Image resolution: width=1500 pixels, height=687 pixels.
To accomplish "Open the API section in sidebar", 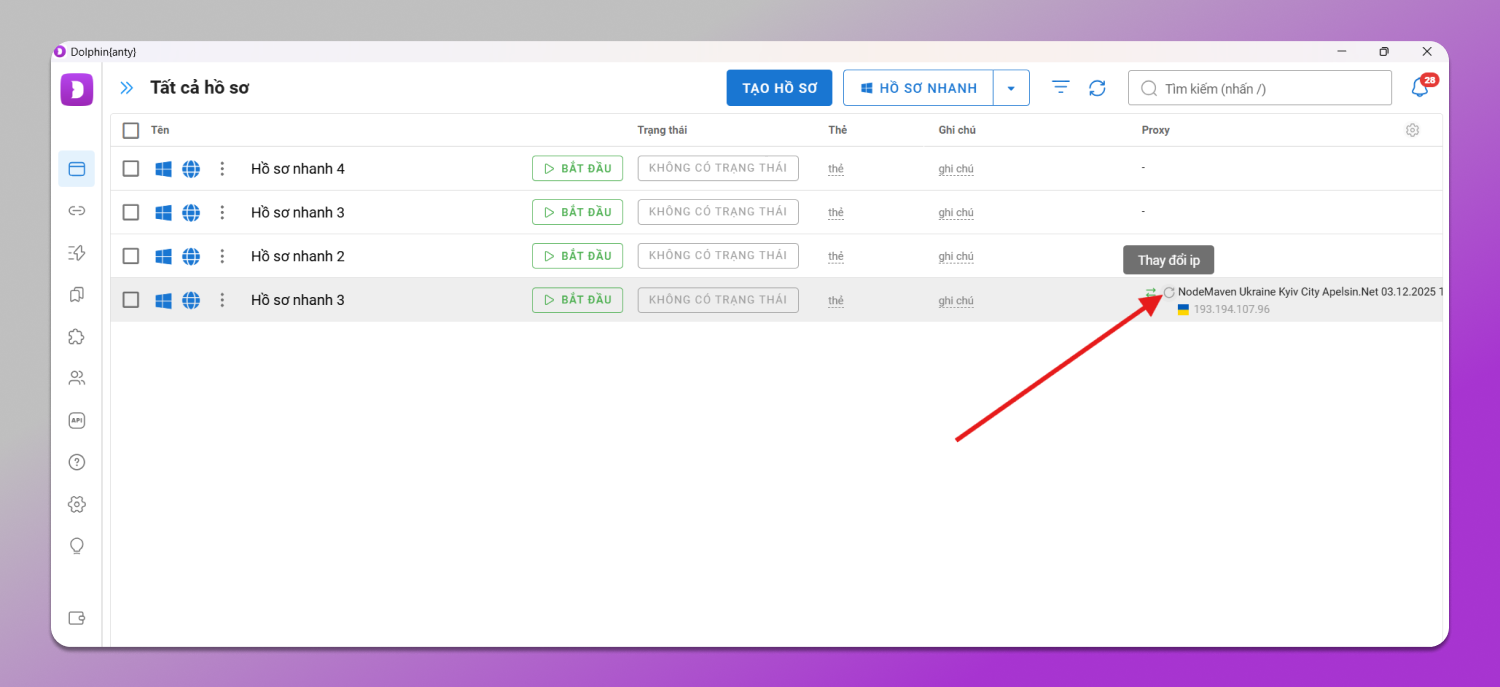I will pyautogui.click(x=76, y=421).
